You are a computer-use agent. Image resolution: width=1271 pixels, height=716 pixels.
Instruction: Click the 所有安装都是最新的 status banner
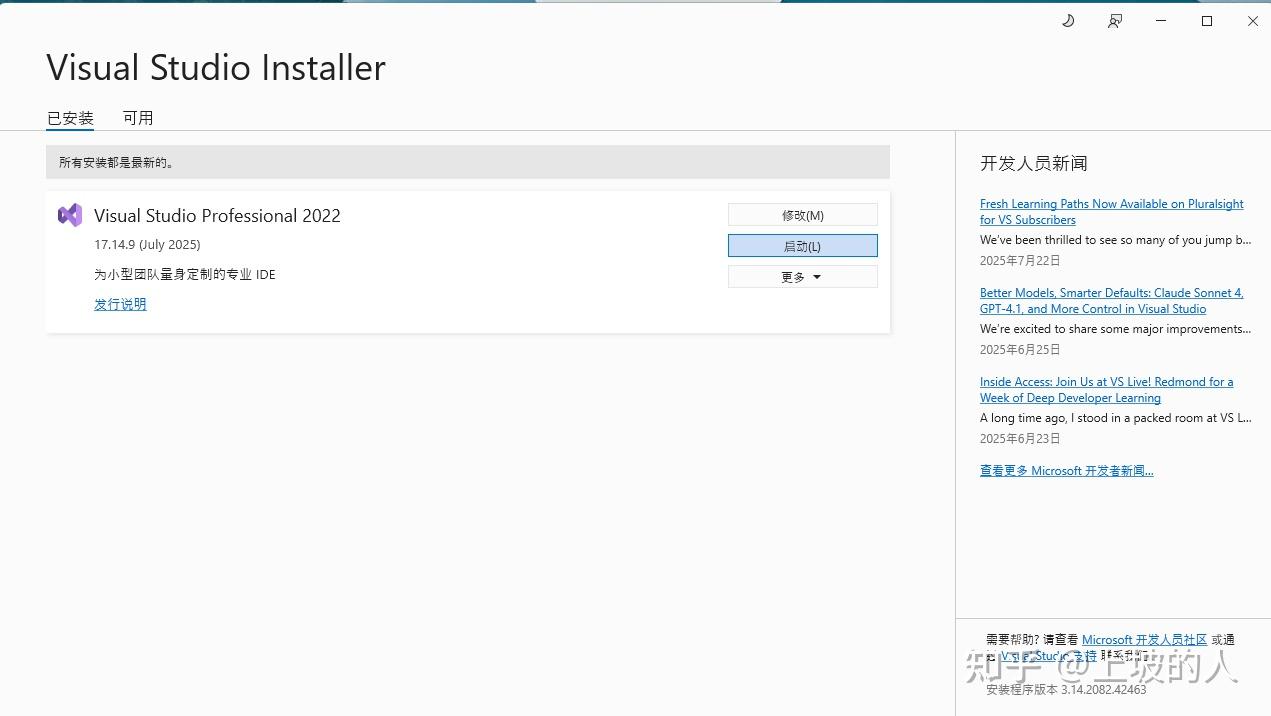pyautogui.click(x=468, y=161)
